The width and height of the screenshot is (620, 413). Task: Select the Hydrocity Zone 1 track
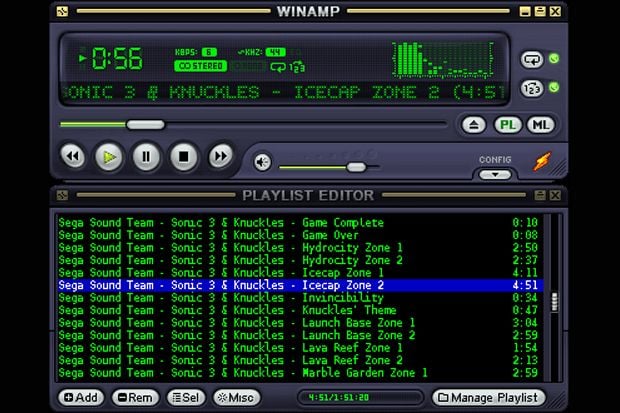click(x=301, y=248)
